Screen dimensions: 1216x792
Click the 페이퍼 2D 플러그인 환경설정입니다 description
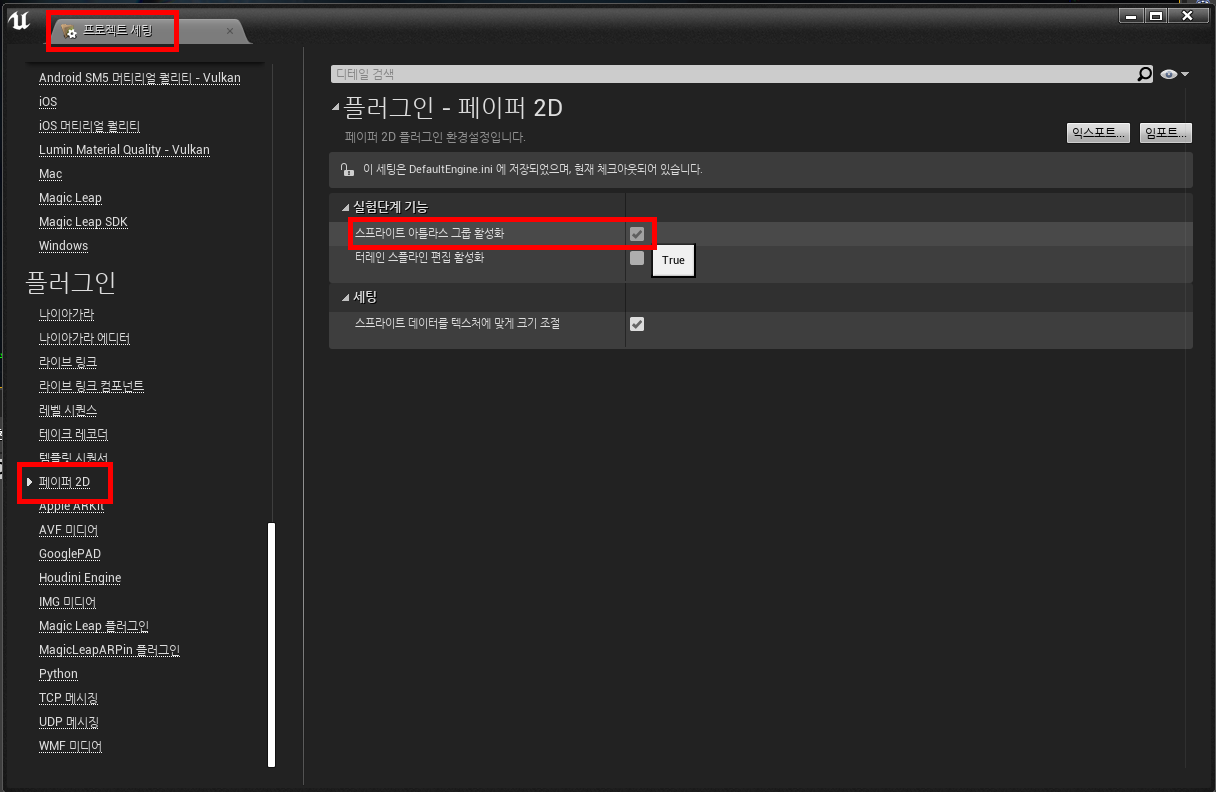[435, 137]
